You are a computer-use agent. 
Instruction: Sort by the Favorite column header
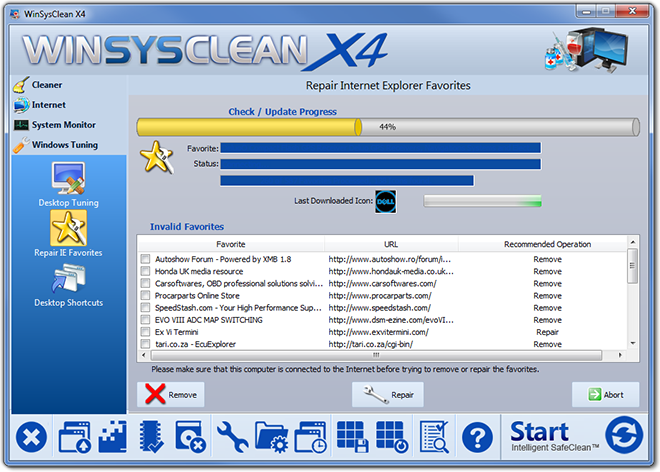click(231, 244)
